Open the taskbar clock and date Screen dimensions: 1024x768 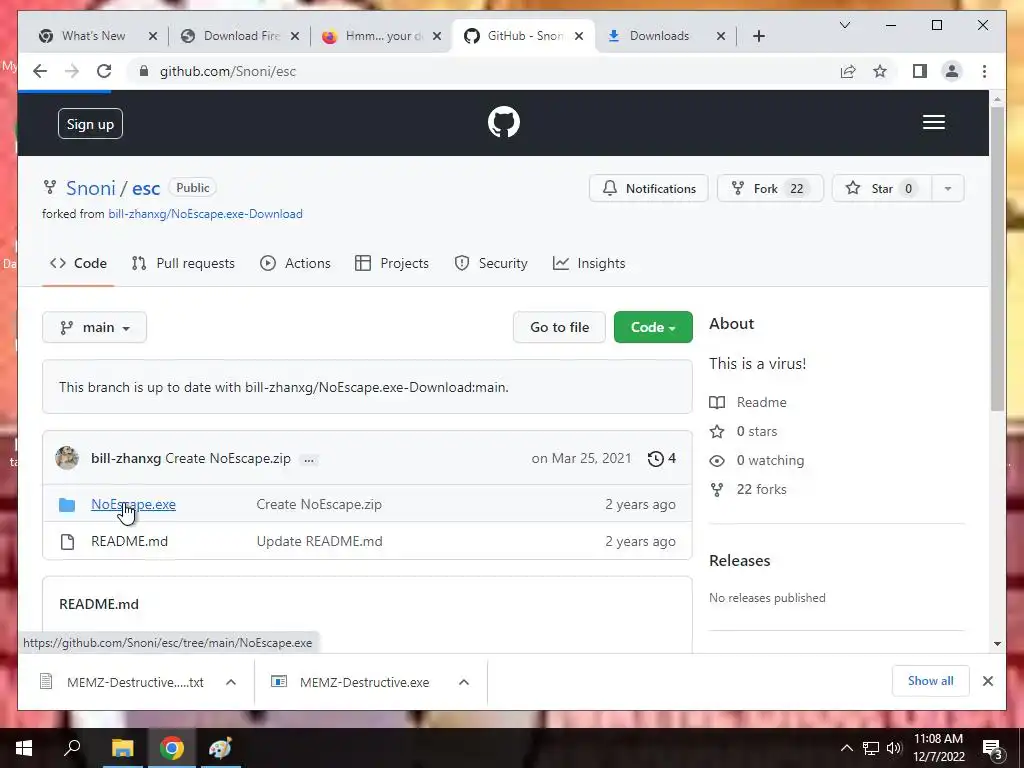[x=938, y=748]
